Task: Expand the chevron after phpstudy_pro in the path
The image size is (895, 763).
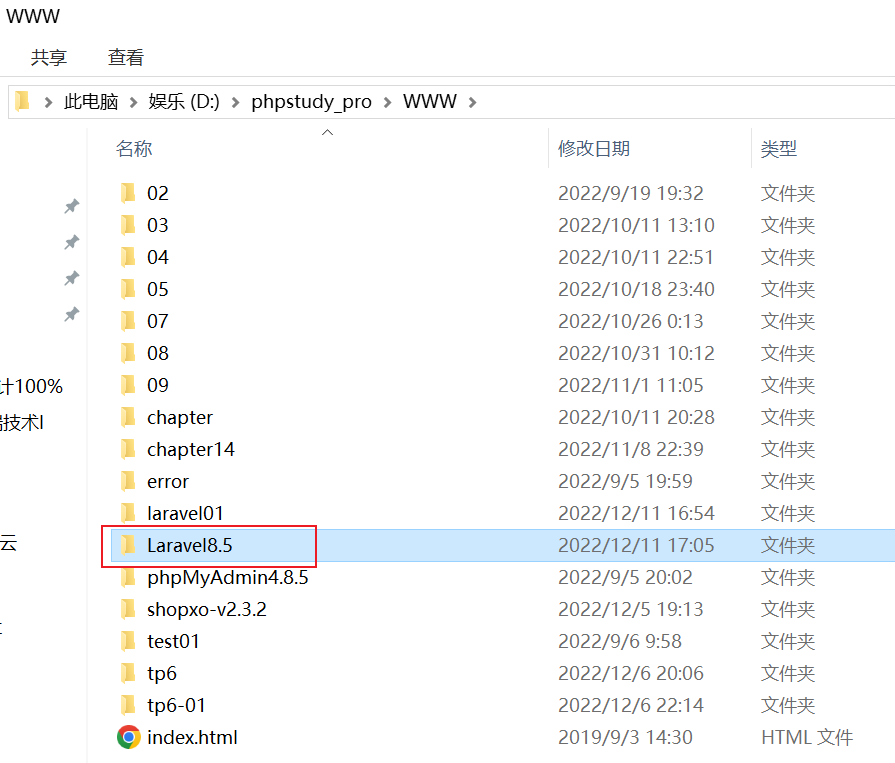Action: [x=388, y=102]
